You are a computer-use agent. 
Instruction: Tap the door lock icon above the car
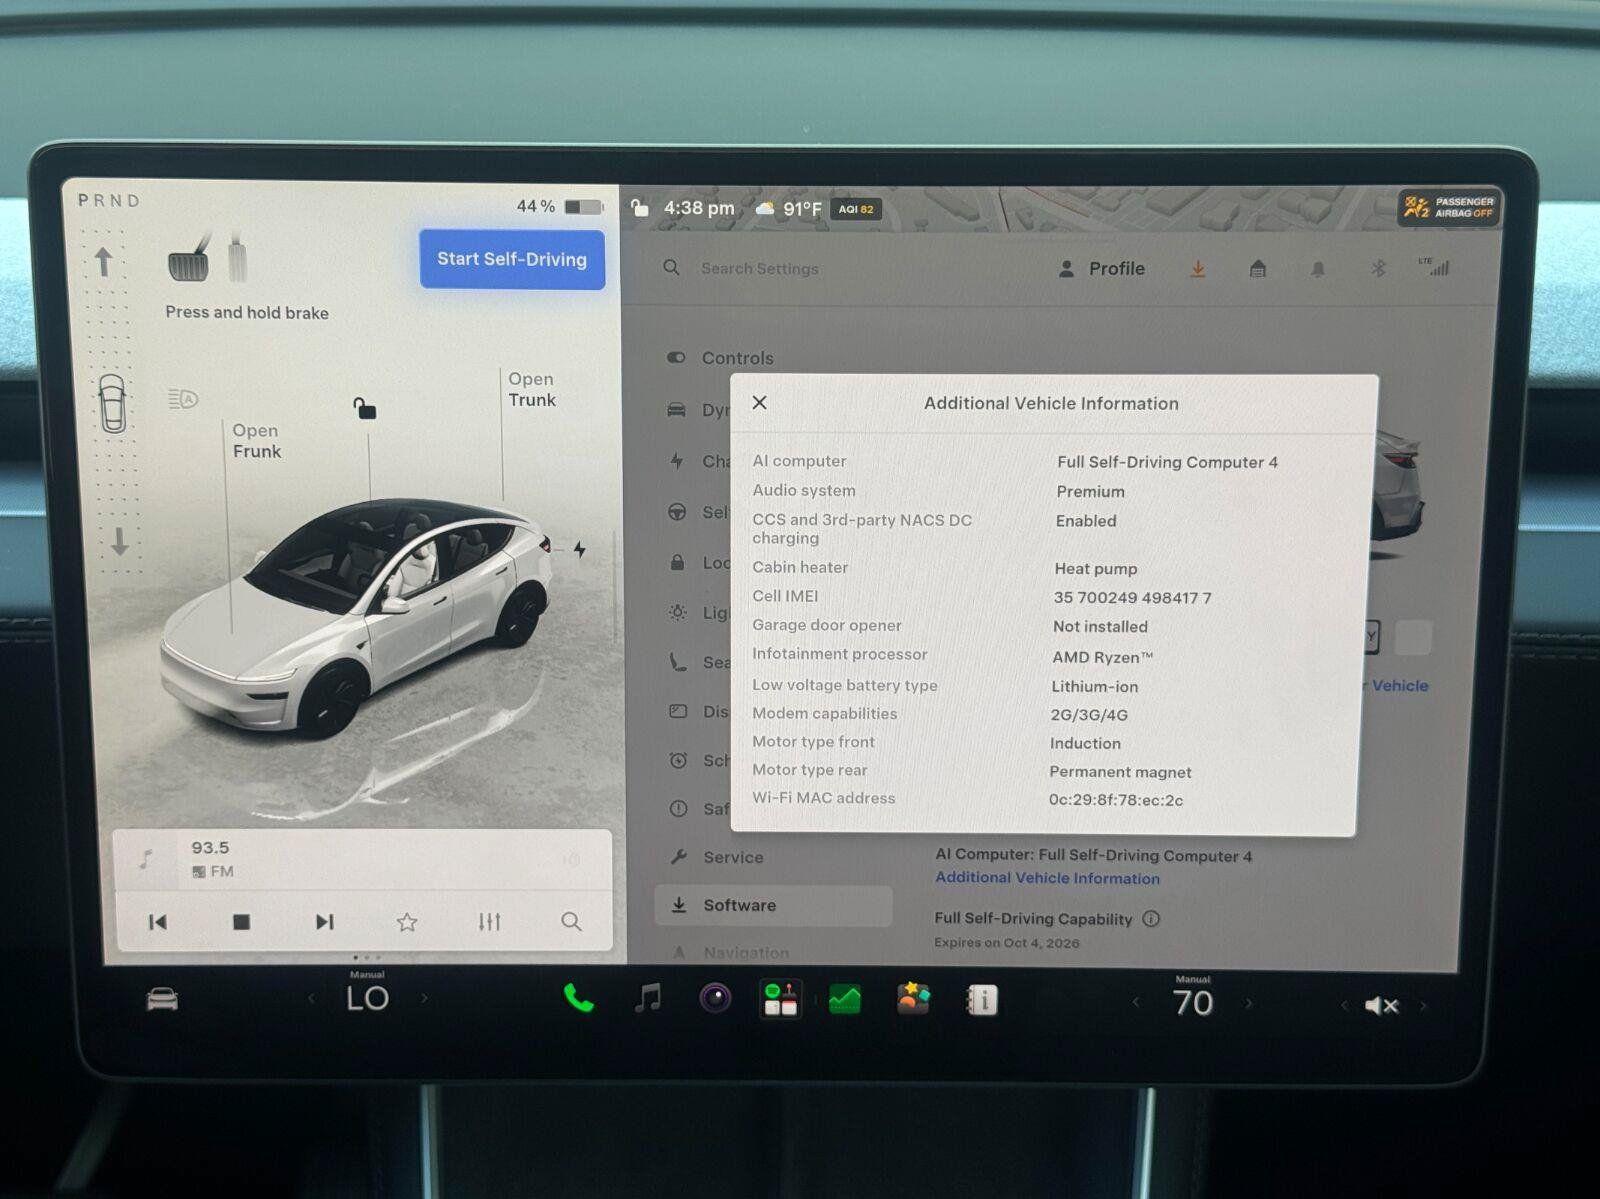click(365, 408)
